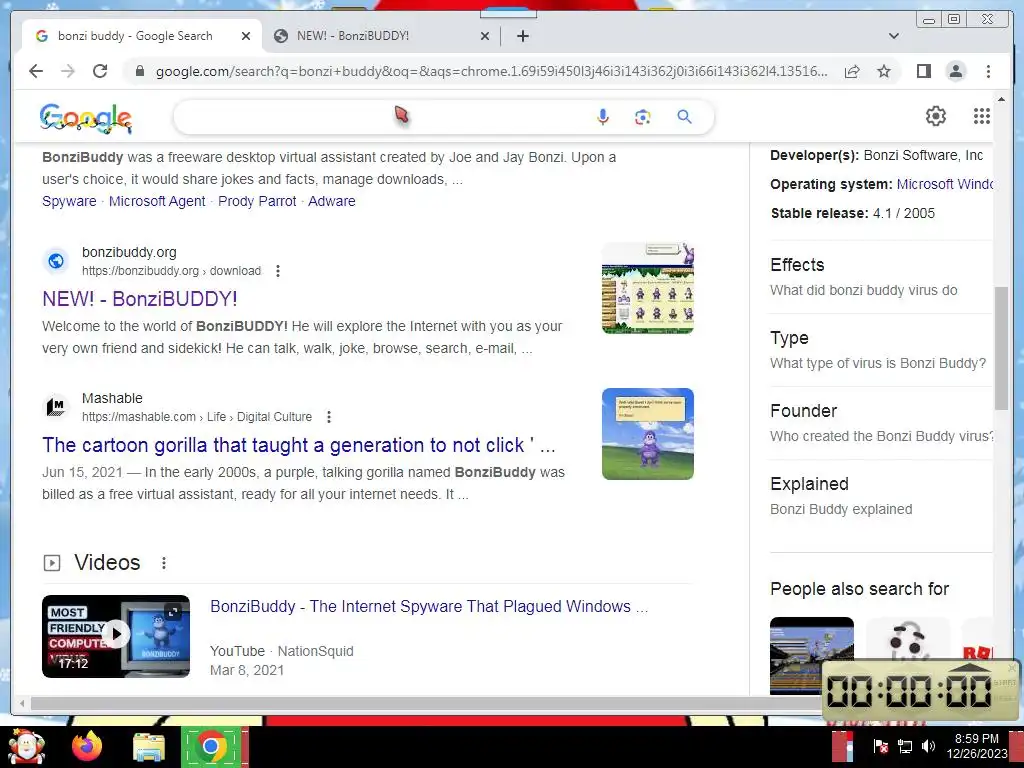Open network icon in system tray
Viewport: 1024px width, 768px height.
[905, 746]
